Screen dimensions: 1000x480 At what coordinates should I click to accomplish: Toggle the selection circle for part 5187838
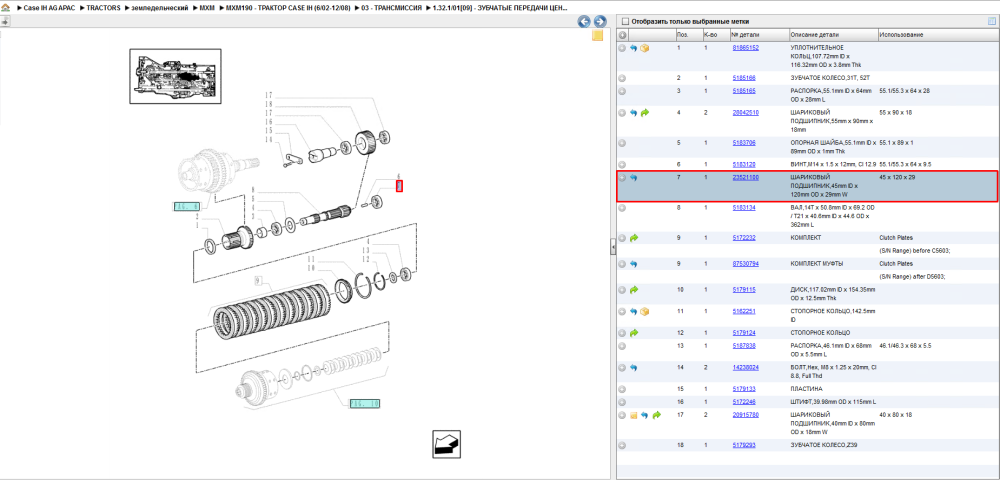(x=622, y=346)
